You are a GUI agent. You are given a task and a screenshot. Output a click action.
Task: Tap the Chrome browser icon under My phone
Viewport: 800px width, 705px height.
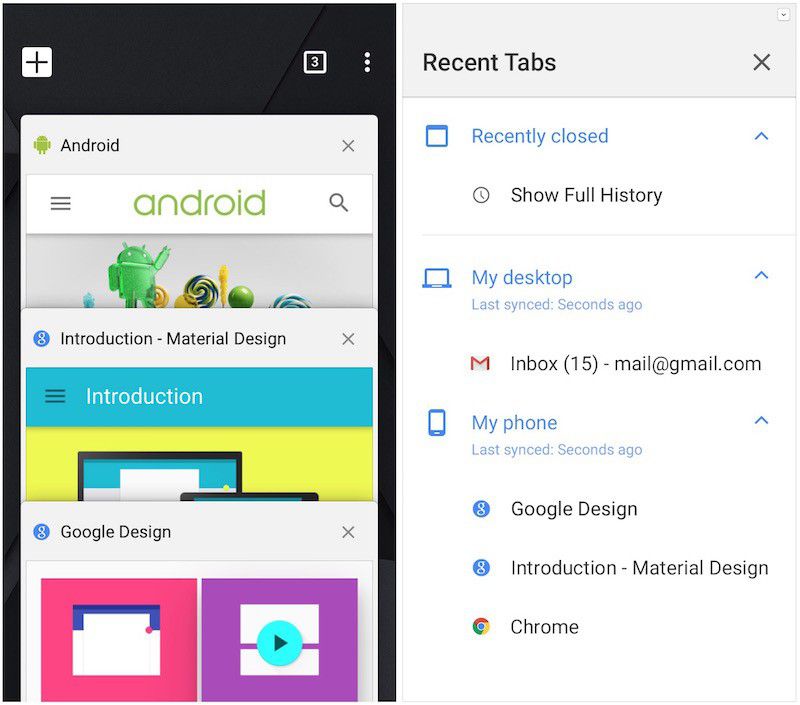[x=481, y=626]
